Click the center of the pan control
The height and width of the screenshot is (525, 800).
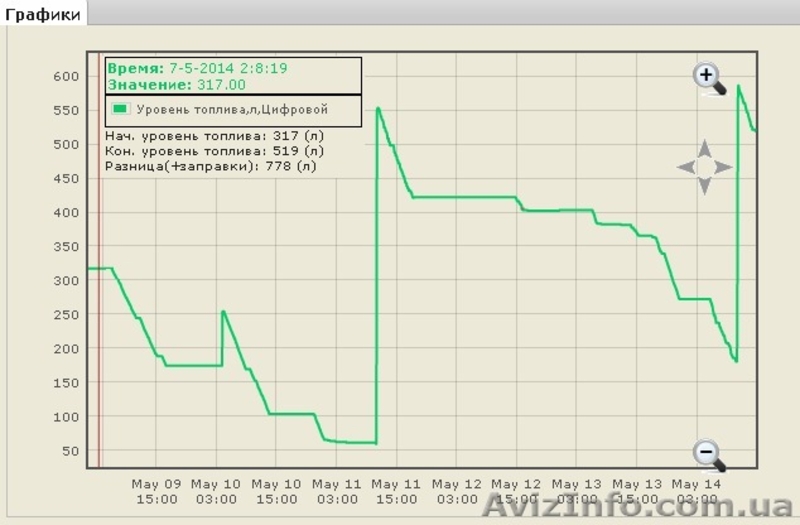[x=704, y=167]
